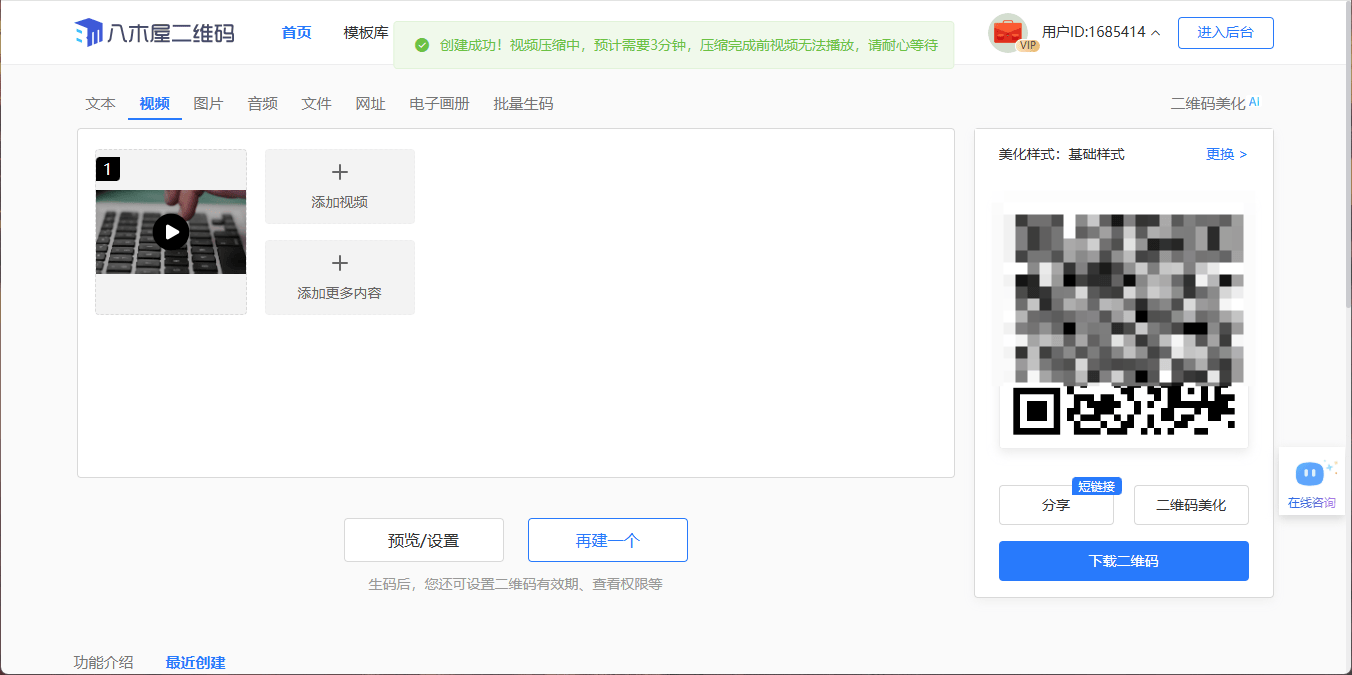Open the 二维码美化 AI link
This screenshot has height=675, width=1352.
pos(1214,104)
